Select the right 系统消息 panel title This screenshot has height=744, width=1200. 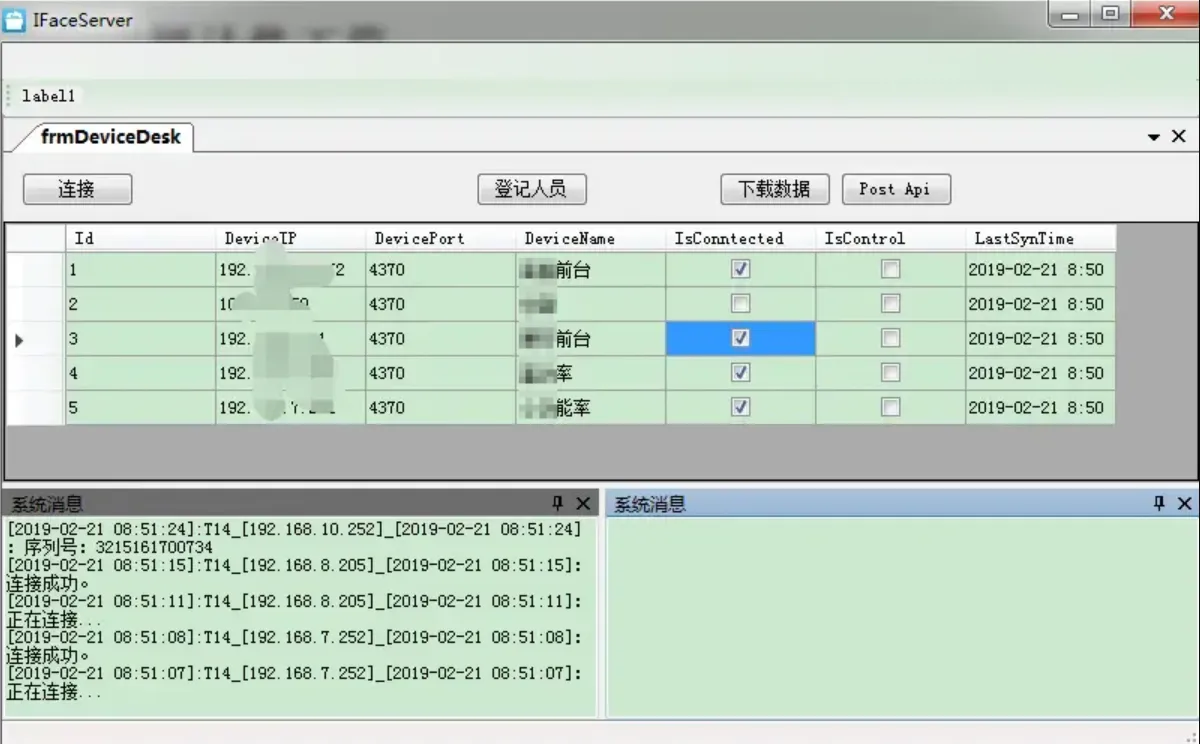(x=651, y=504)
